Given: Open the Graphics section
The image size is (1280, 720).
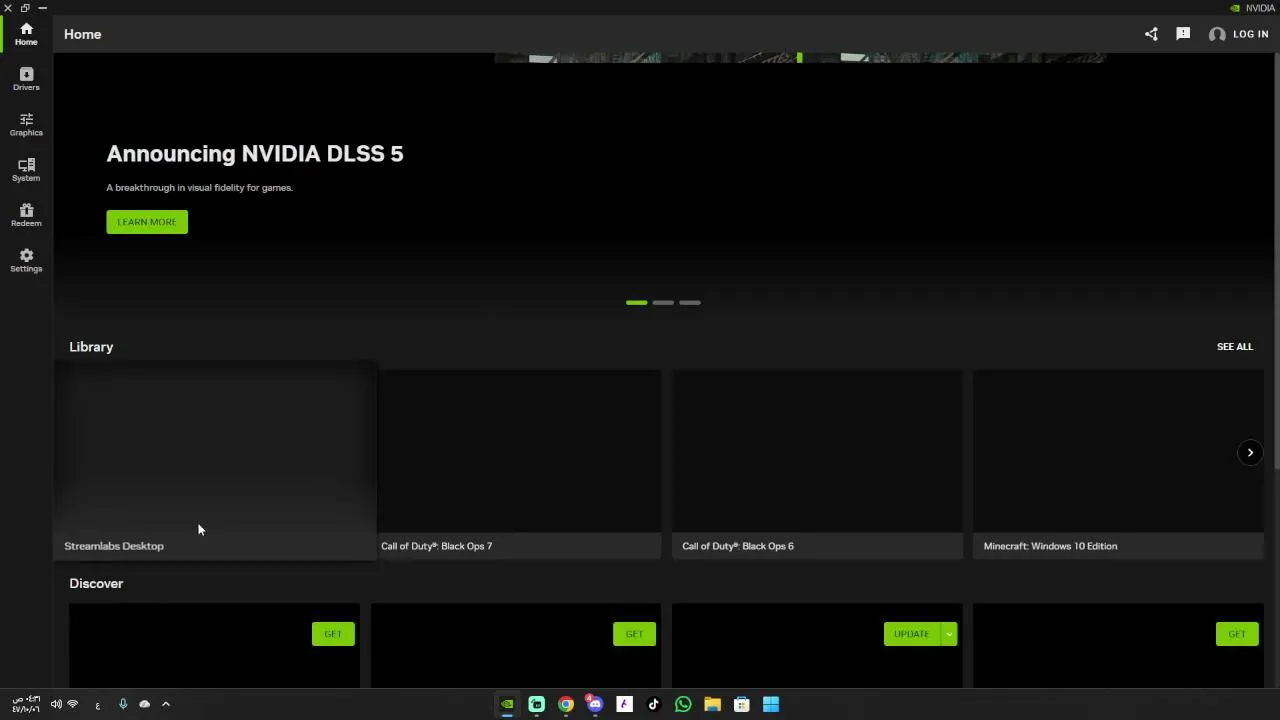Looking at the screenshot, I should 26,124.
